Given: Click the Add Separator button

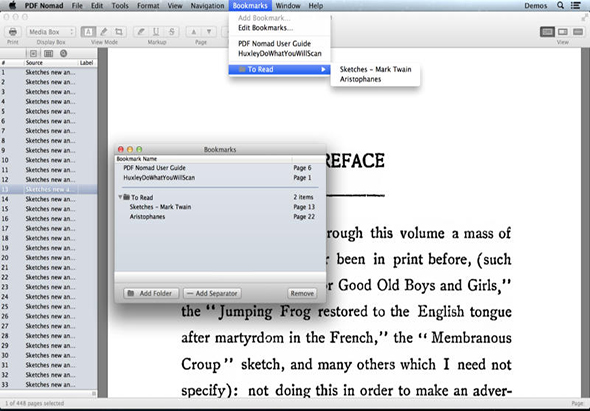Looking at the screenshot, I should coord(212,293).
